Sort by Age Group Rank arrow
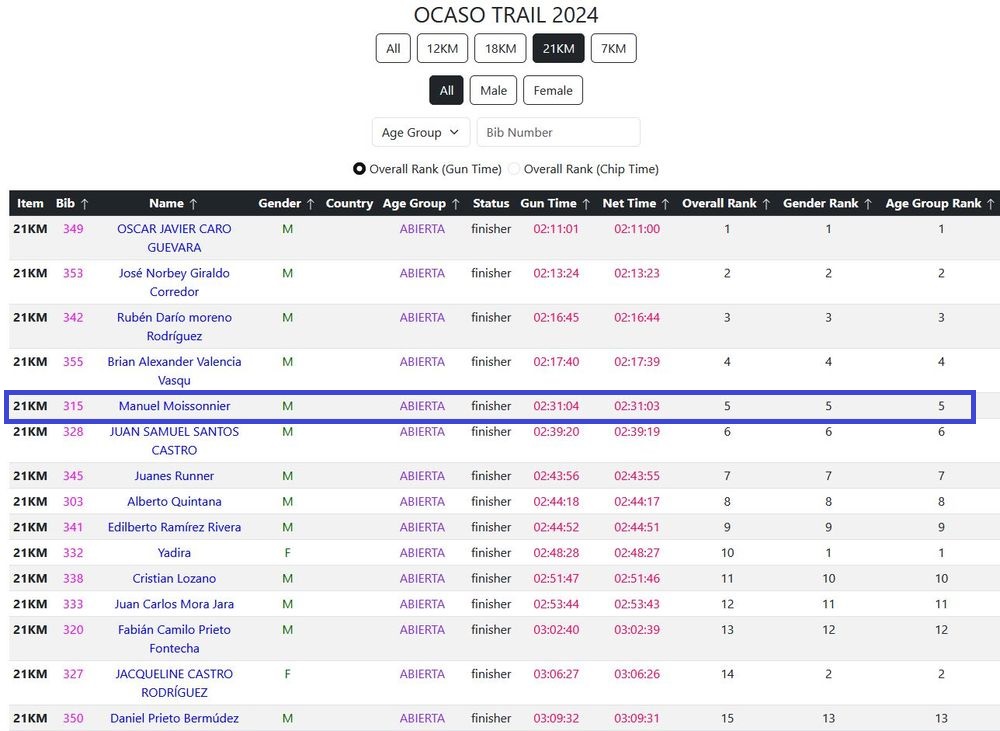1000x731 pixels. click(990, 204)
